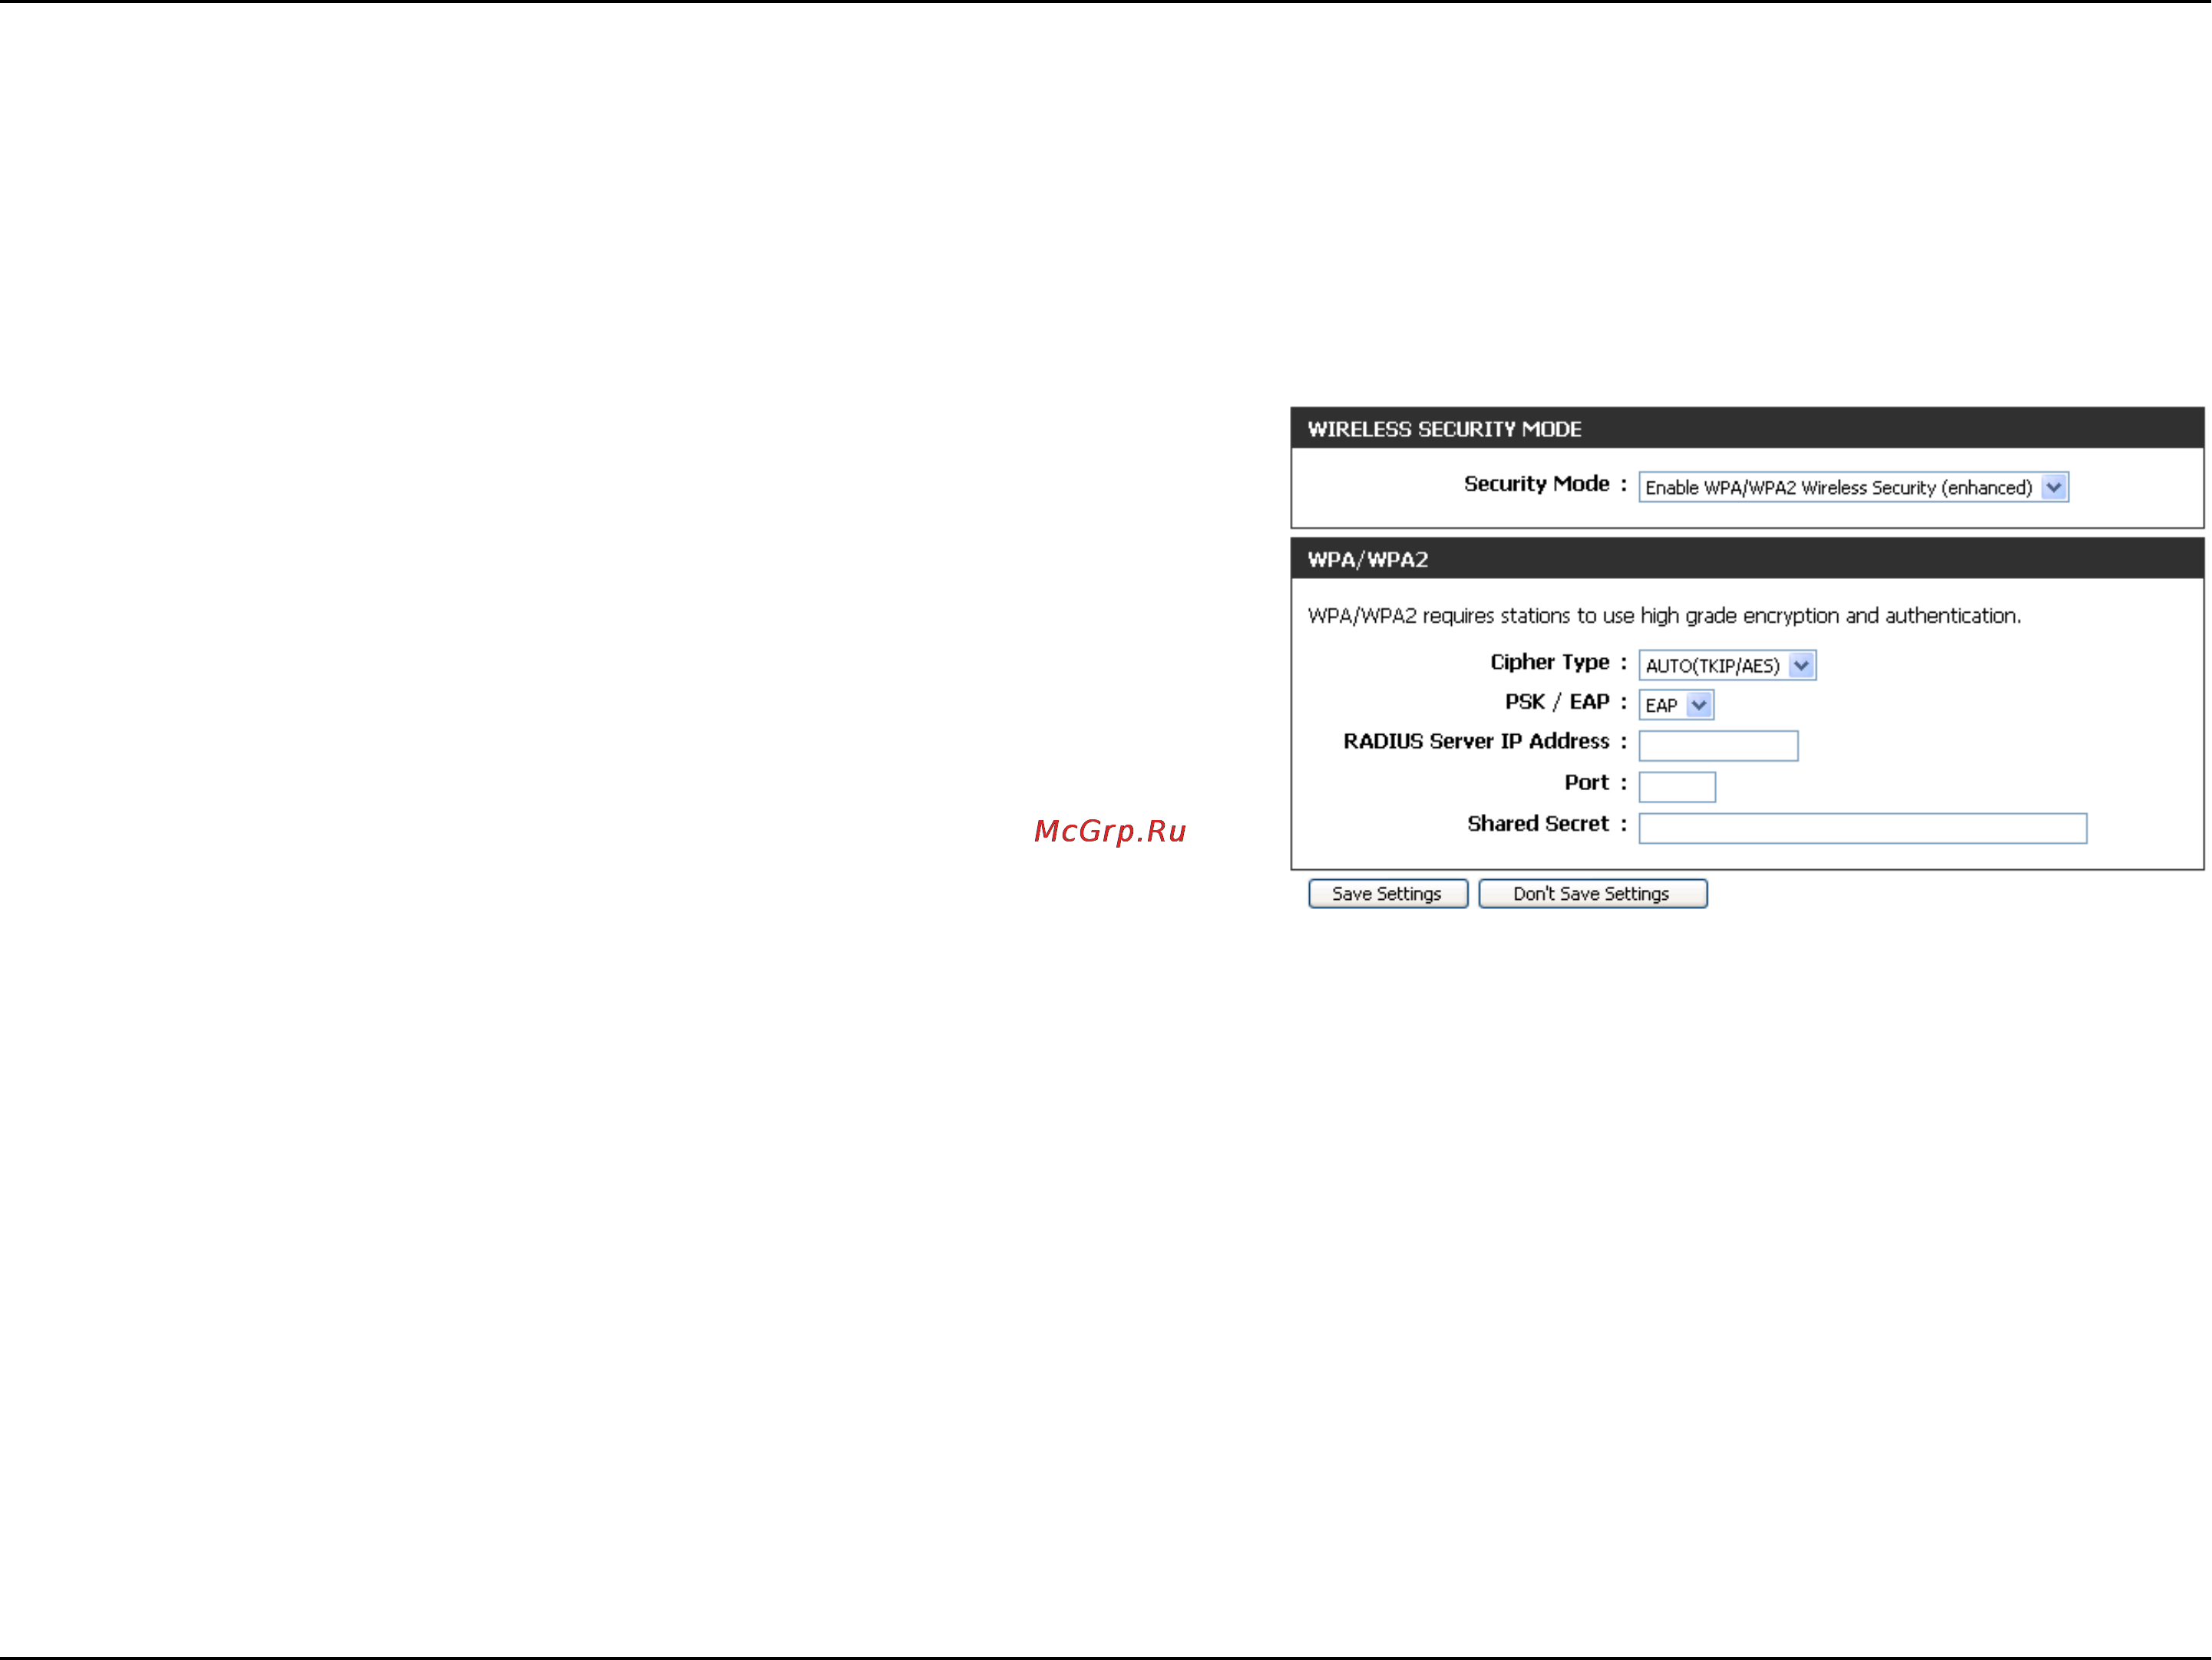Click the Shared Secret input field
Viewport: 2212px width, 1660px height.
coord(1862,828)
